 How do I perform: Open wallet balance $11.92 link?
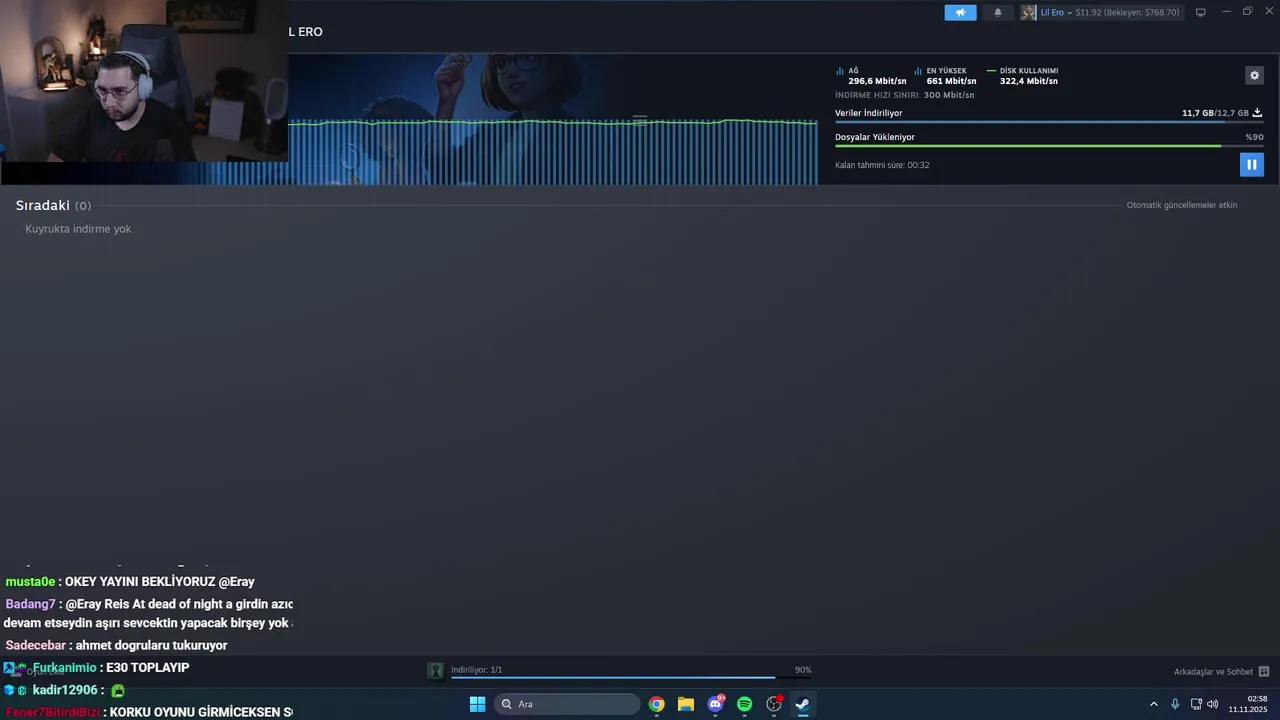[1128, 12]
